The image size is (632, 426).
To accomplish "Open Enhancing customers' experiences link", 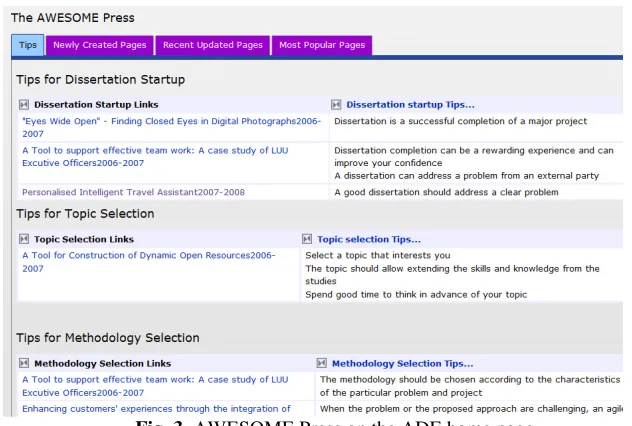I will [156, 409].
